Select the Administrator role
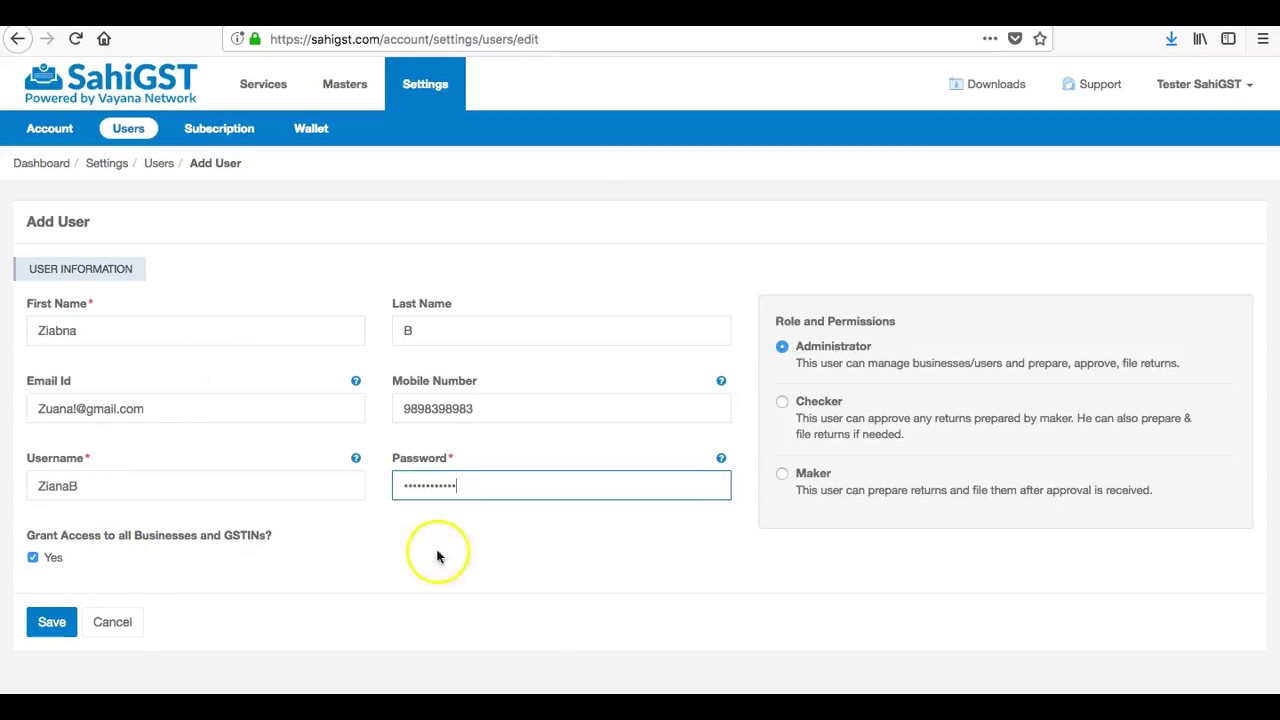This screenshot has width=1280, height=720. click(x=782, y=346)
